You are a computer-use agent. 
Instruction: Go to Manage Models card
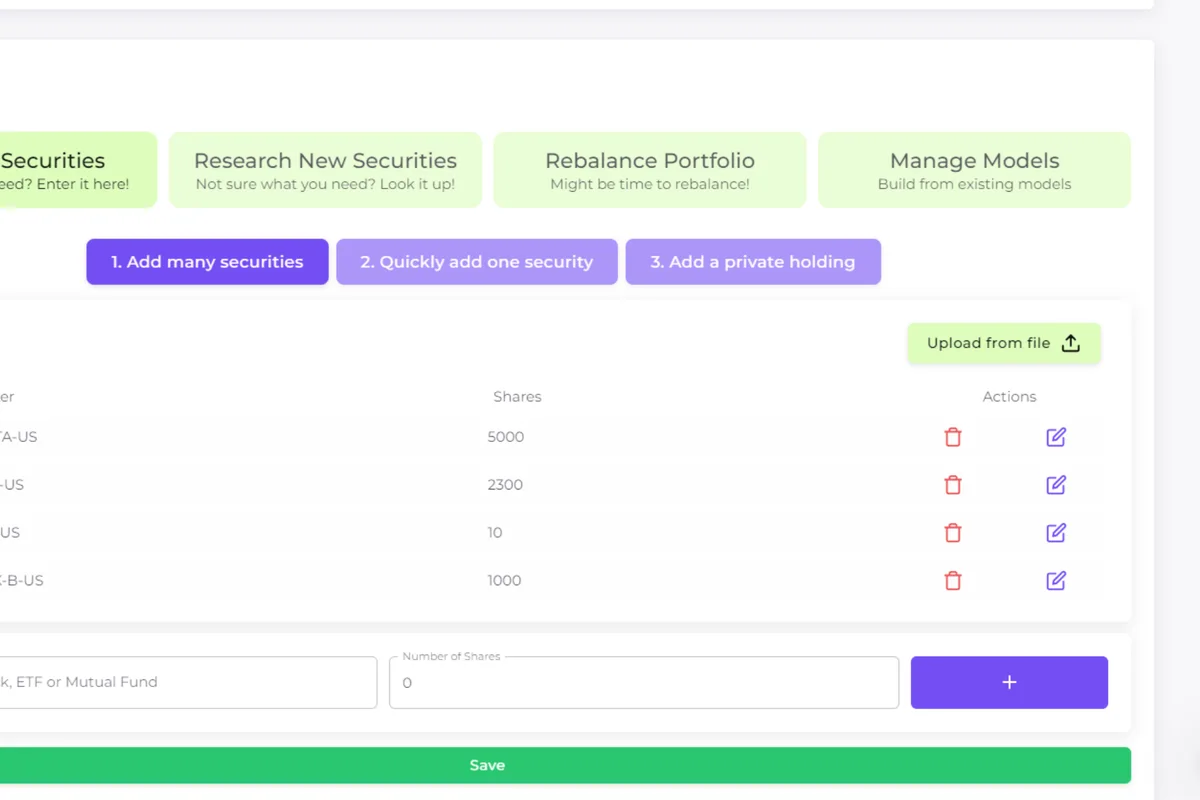tap(974, 170)
